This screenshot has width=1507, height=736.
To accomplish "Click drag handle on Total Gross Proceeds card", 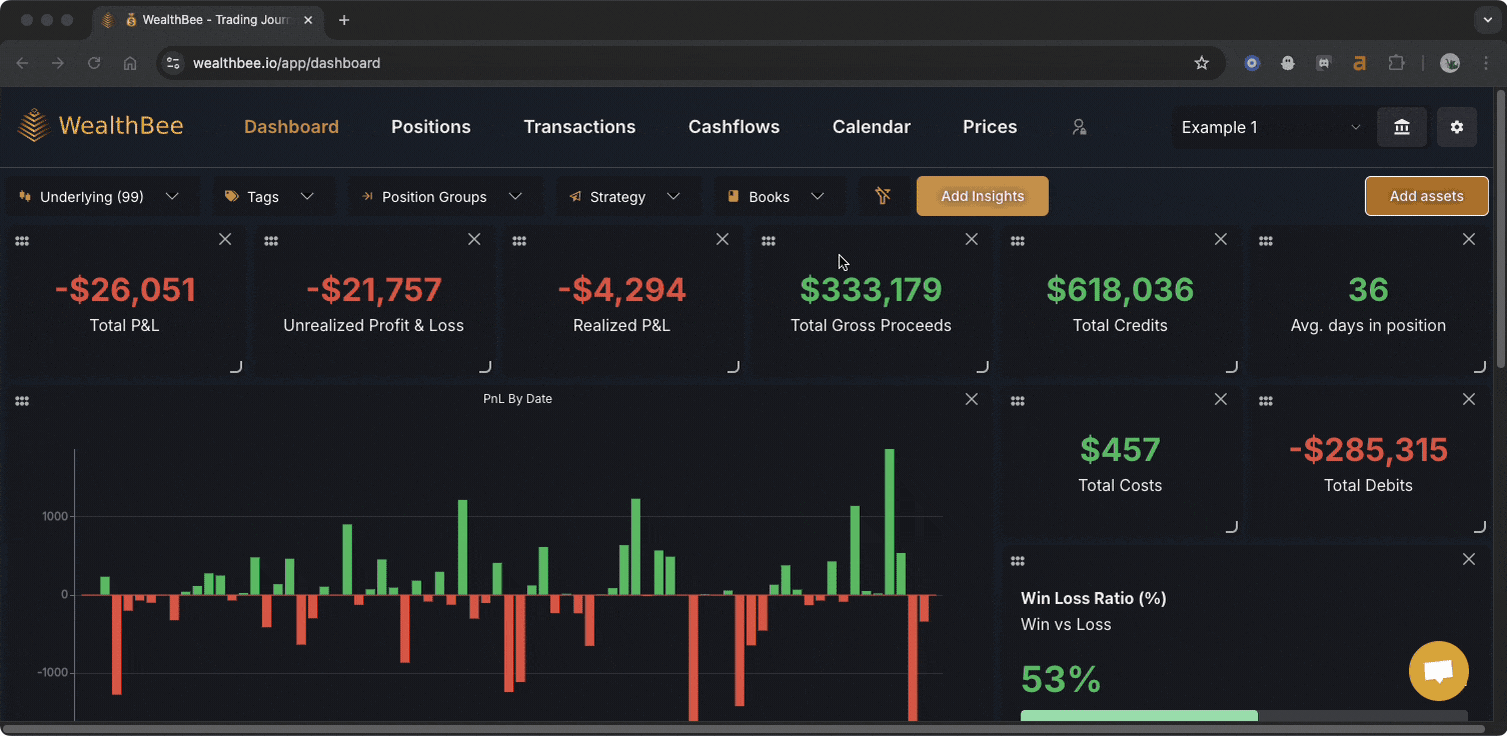I will tap(768, 241).
